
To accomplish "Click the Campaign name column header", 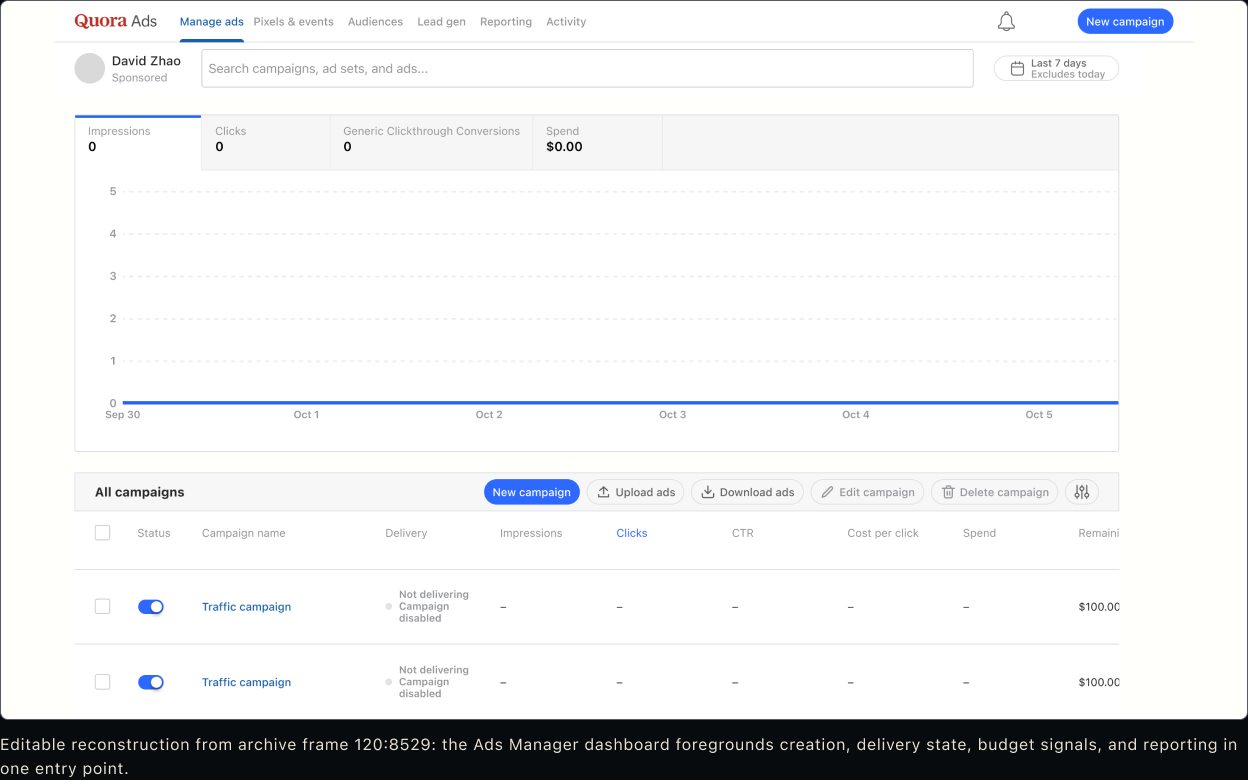I will [x=244, y=533].
